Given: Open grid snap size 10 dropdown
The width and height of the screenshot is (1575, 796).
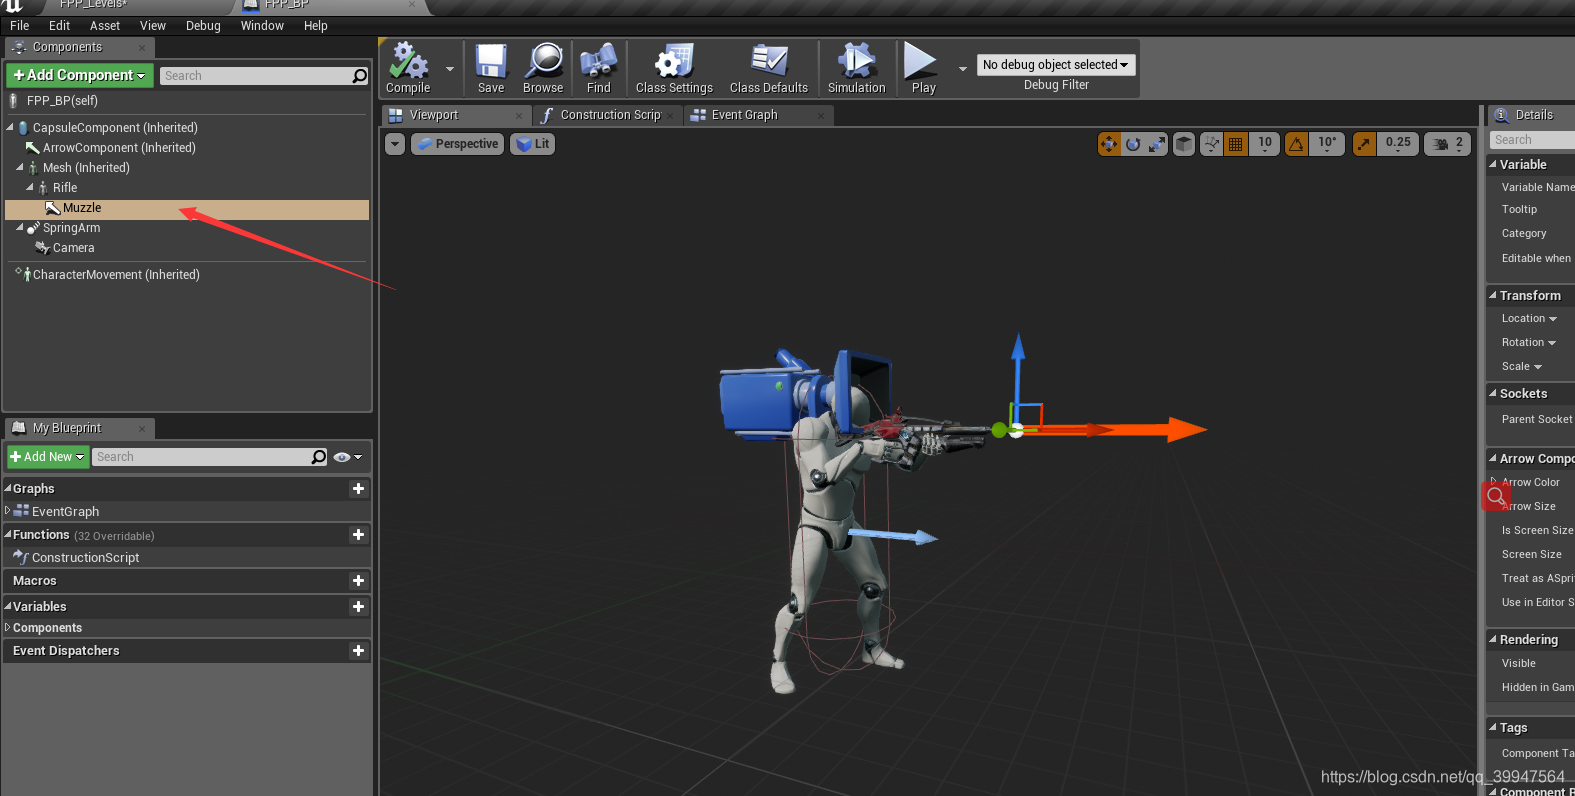Looking at the screenshot, I should 1265,144.
